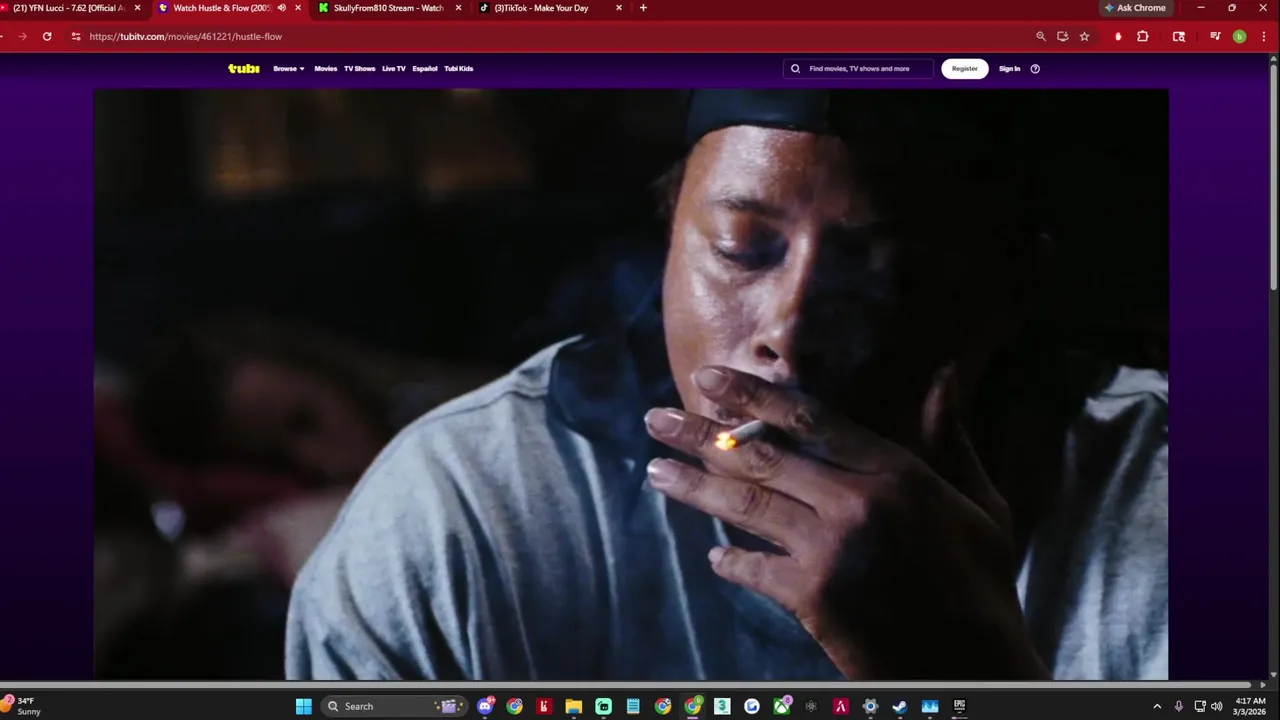Open the Tubi help question-mark icon
Screen dimensions: 1280x720
(x=1035, y=69)
